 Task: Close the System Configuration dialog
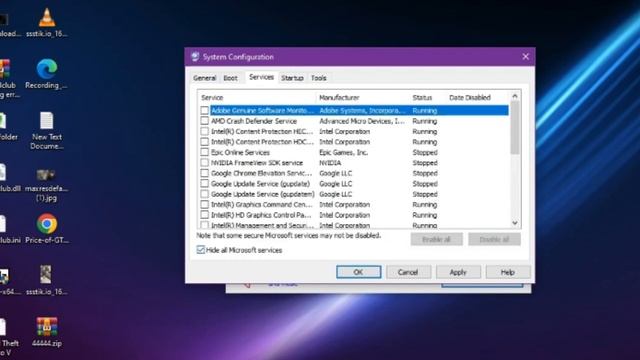click(525, 57)
